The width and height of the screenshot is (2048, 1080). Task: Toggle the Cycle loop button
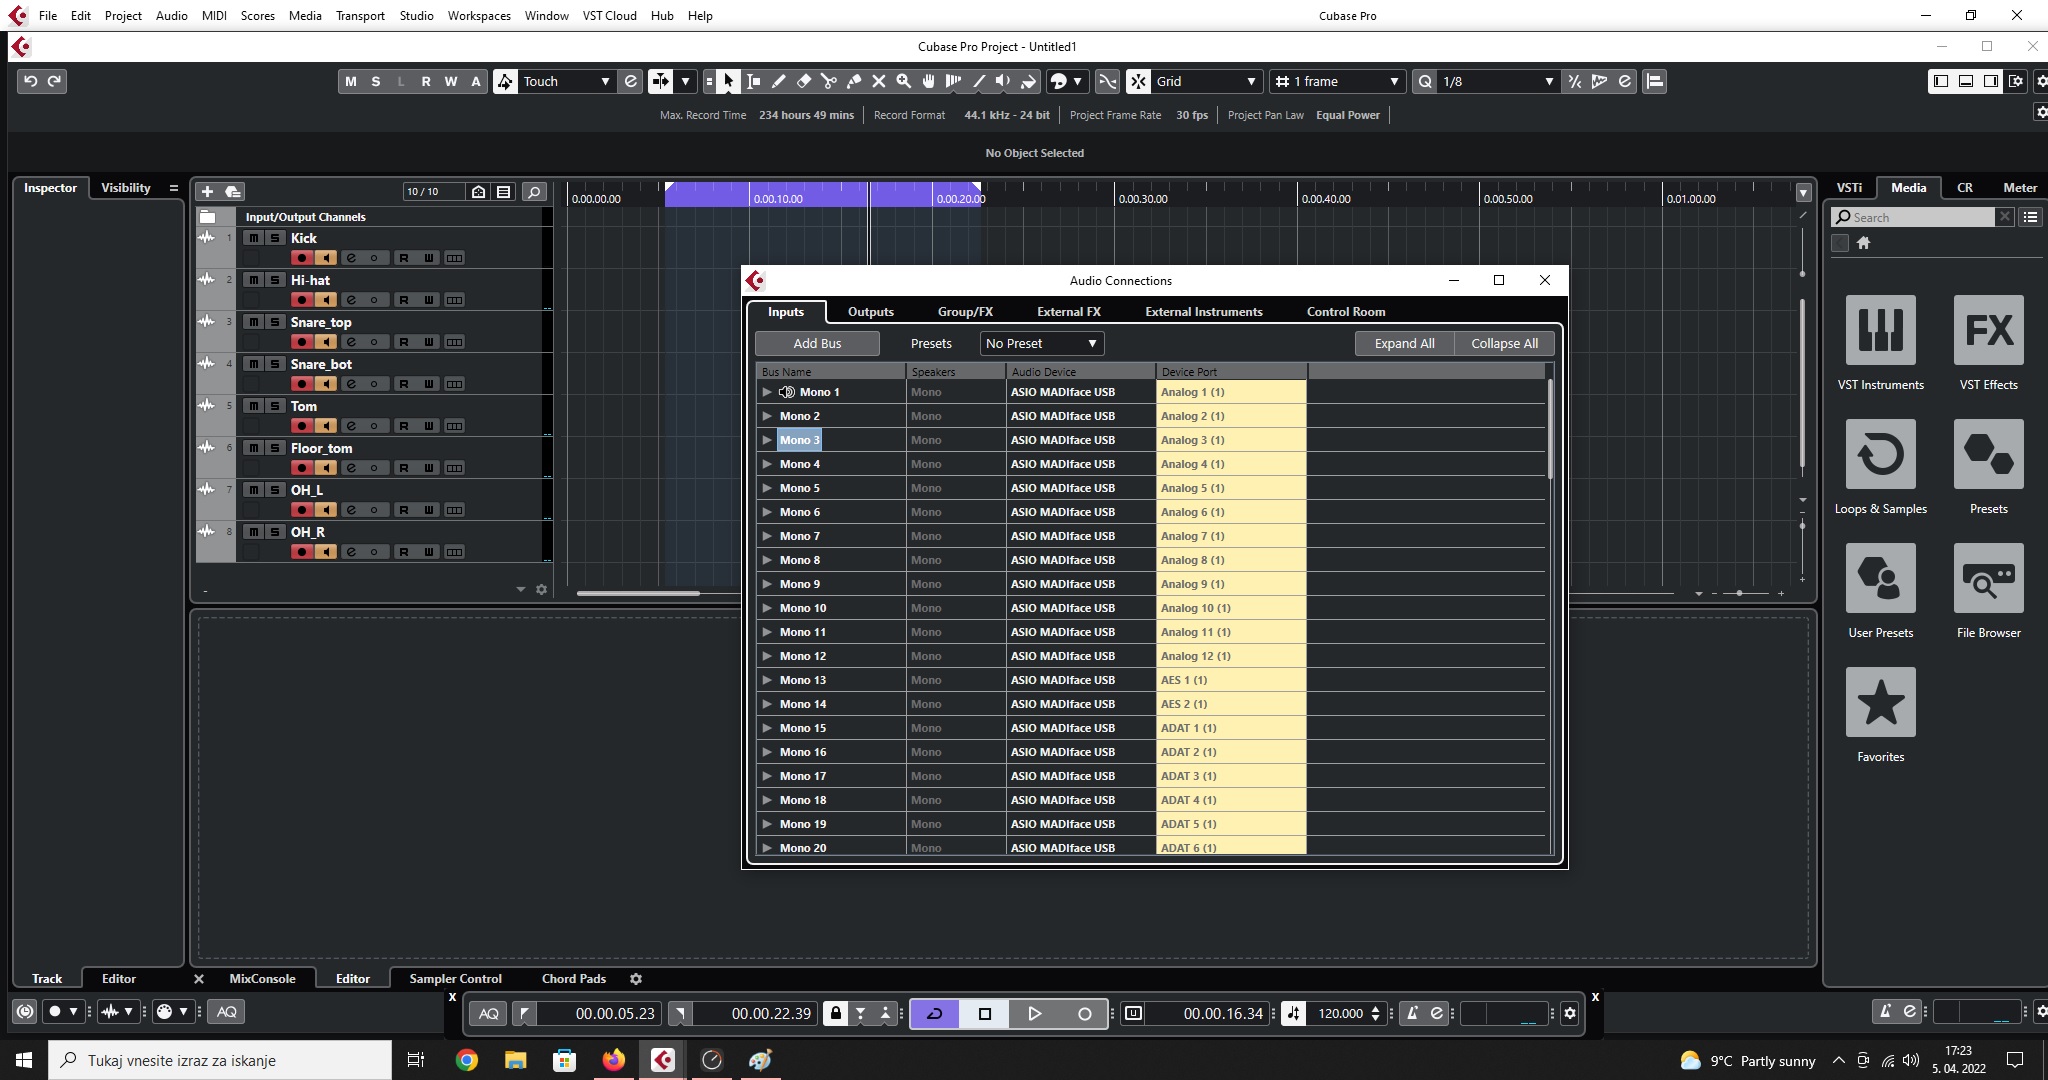click(x=935, y=1013)
